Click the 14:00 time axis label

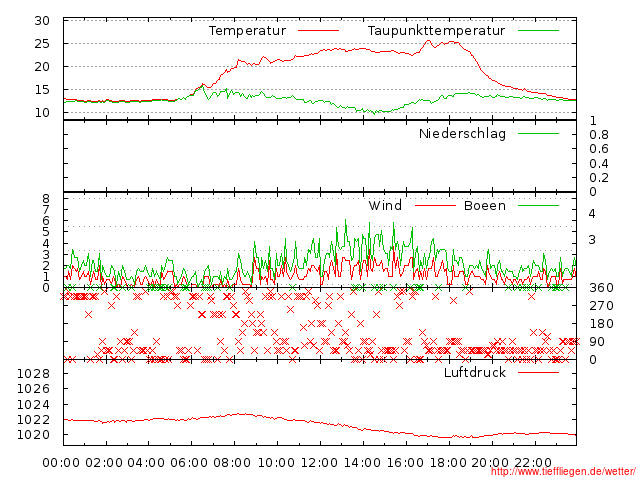pyautogui.click(x=362, y=463)
